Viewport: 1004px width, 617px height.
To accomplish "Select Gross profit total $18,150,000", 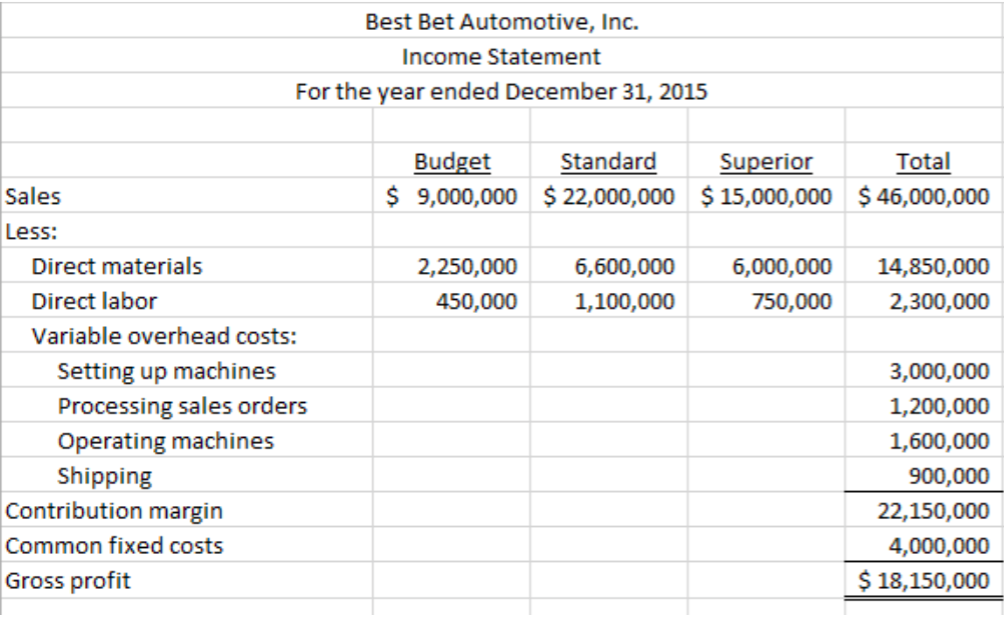I will pyautogui.click(x=924, y=581).
